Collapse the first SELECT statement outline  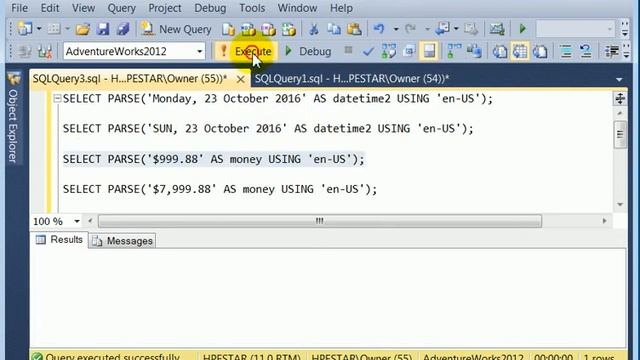click(57, 98)
